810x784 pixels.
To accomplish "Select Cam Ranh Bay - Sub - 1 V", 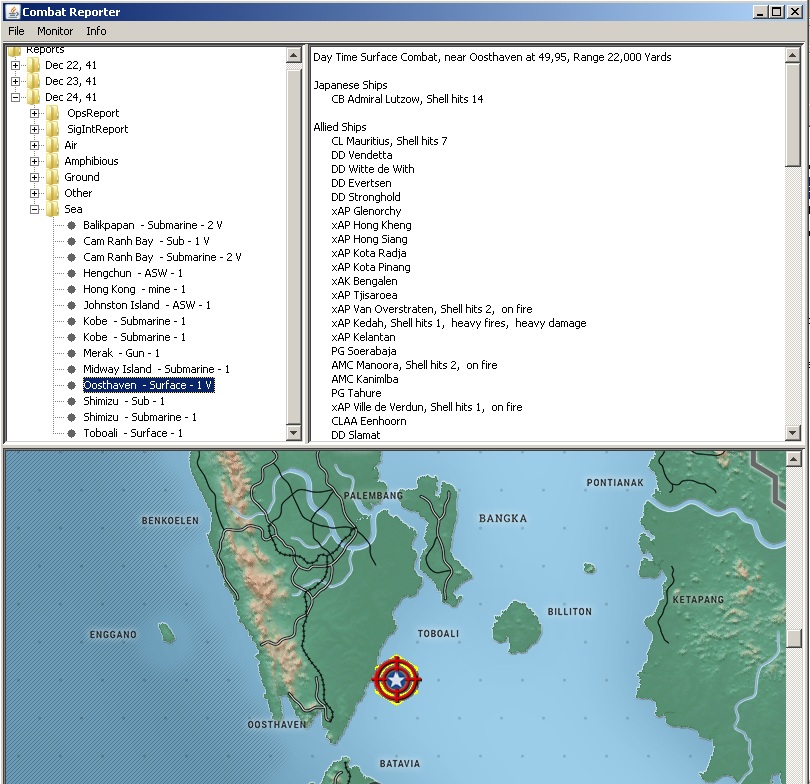I will [146, 241].
